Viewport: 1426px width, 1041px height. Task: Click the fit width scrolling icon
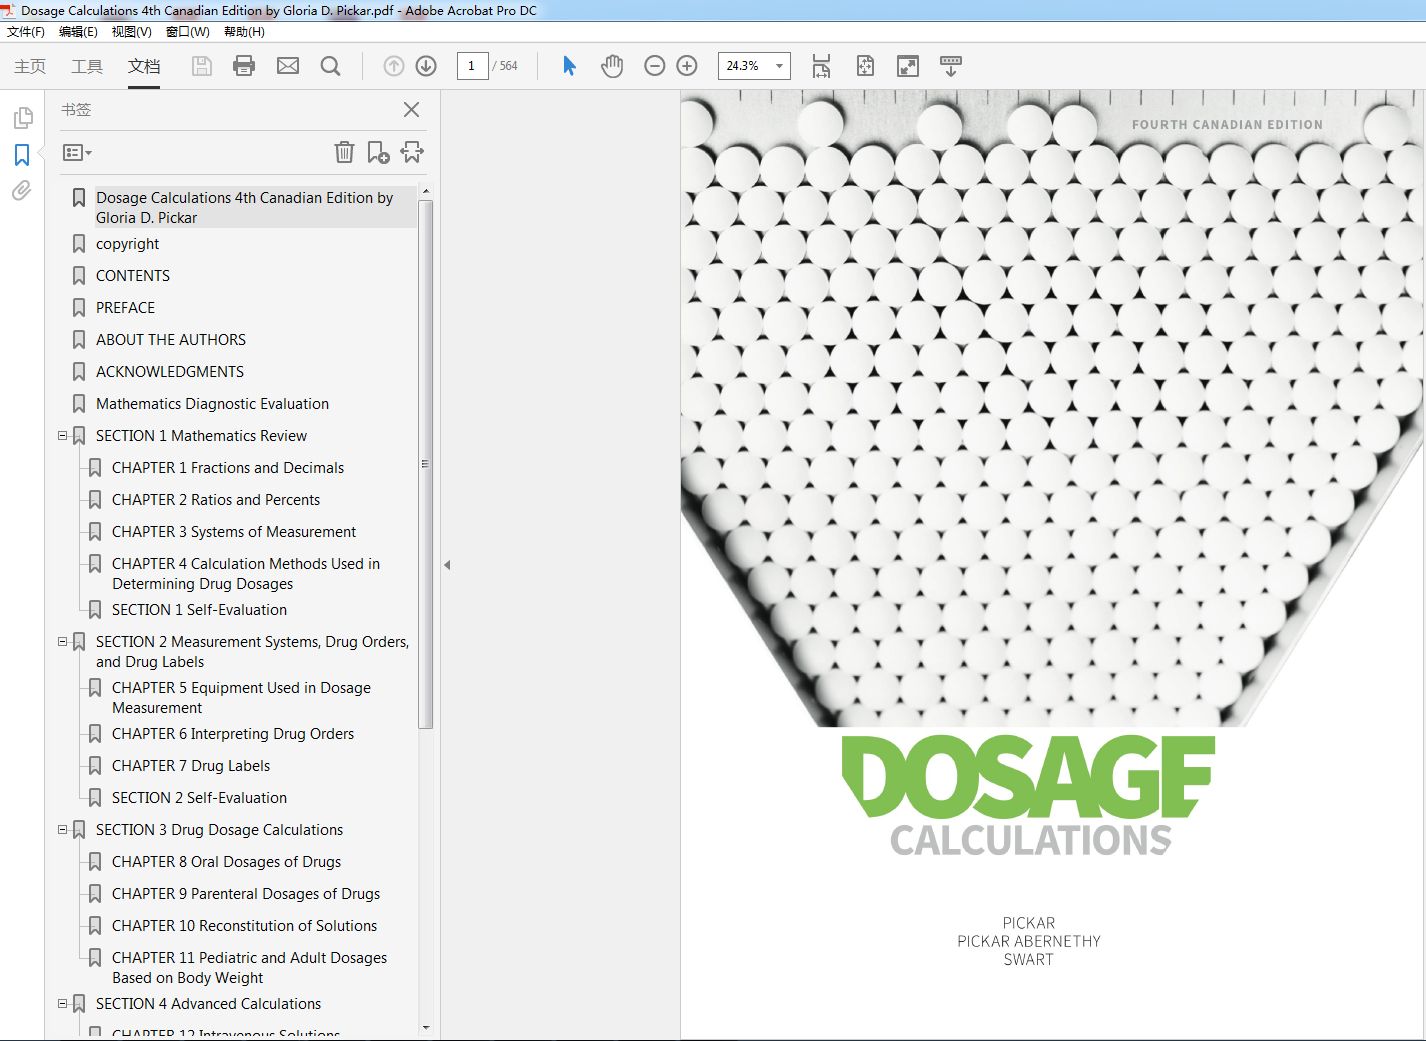(x=821, y=66)
